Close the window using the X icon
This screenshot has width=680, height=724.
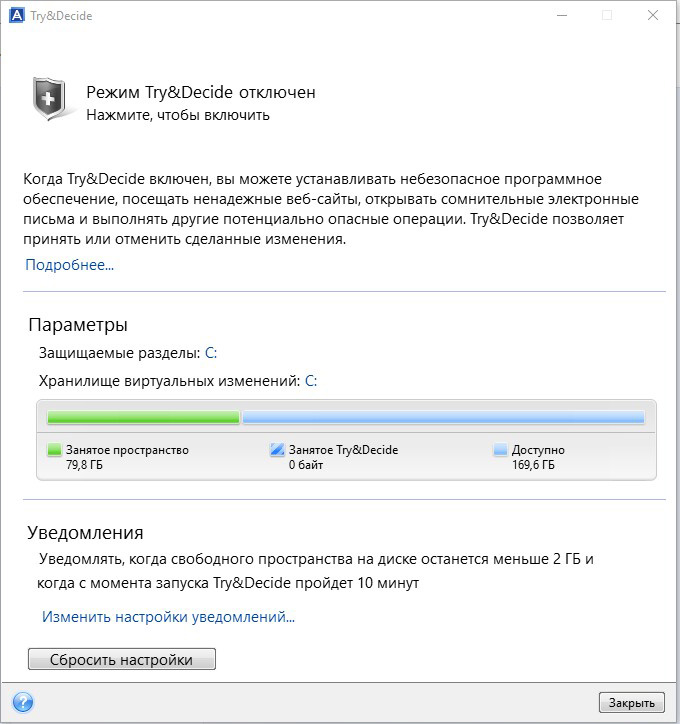(x=653, y=15)
